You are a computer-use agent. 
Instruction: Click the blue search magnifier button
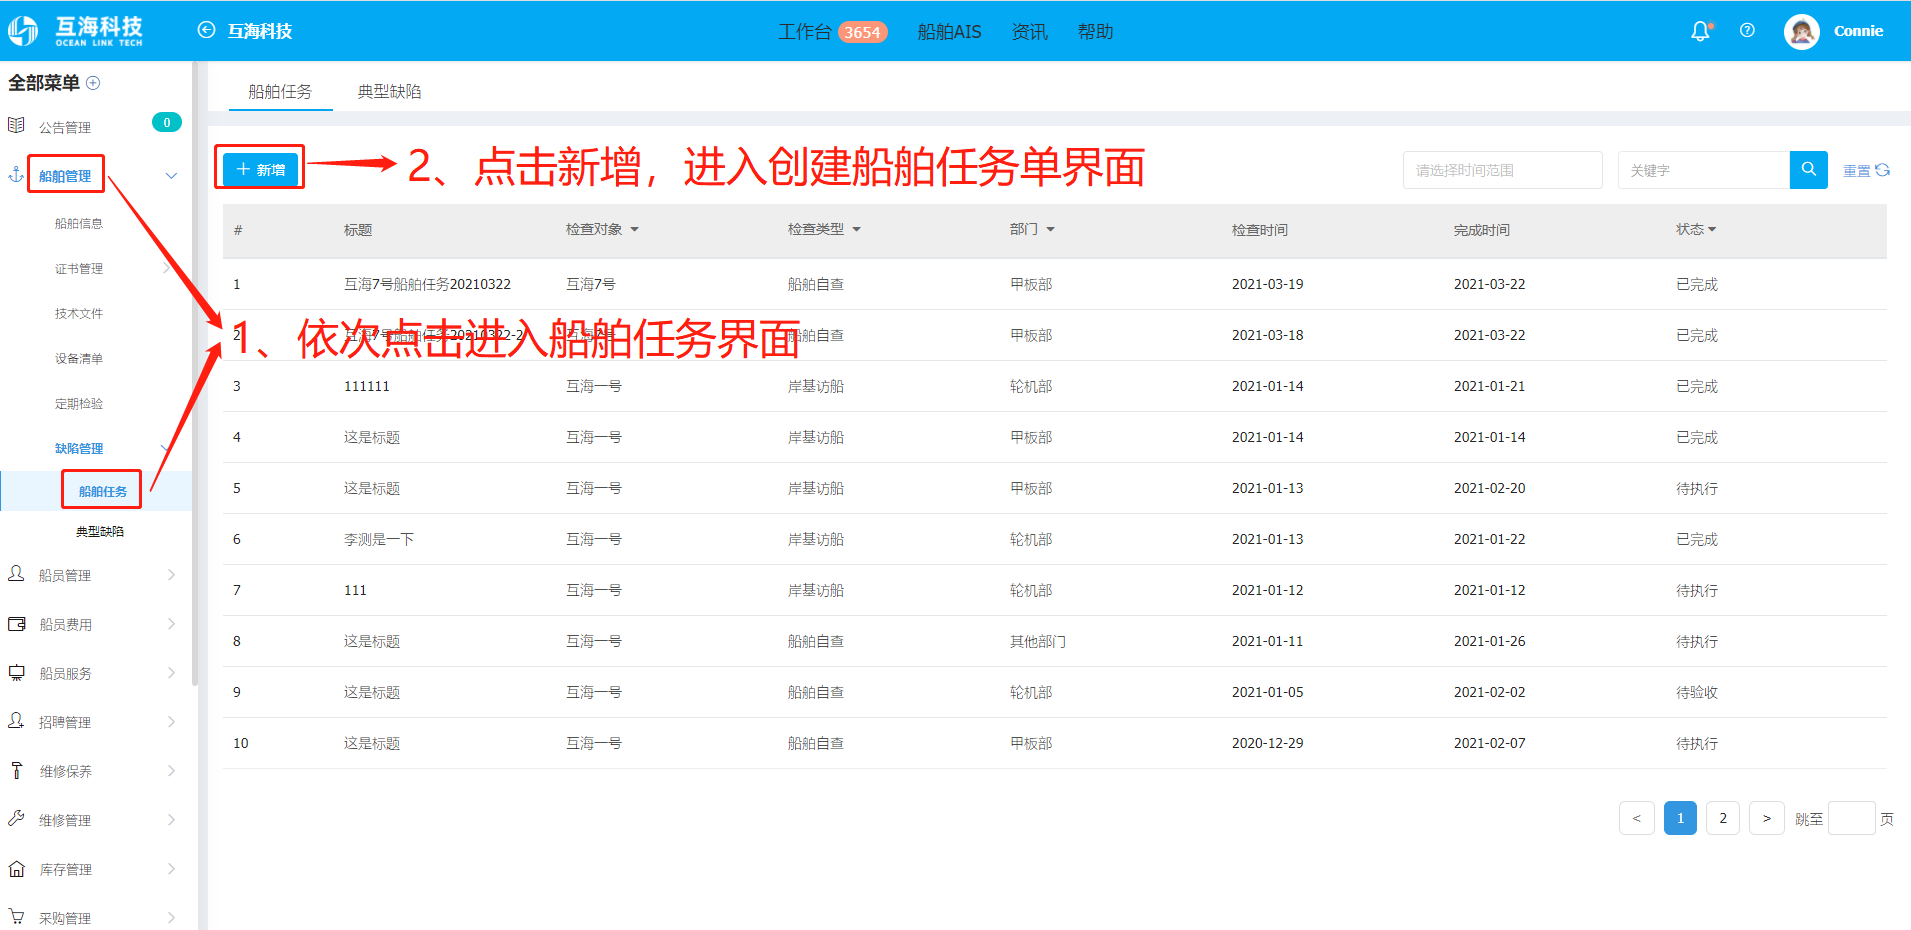(x=1808, y=170)
